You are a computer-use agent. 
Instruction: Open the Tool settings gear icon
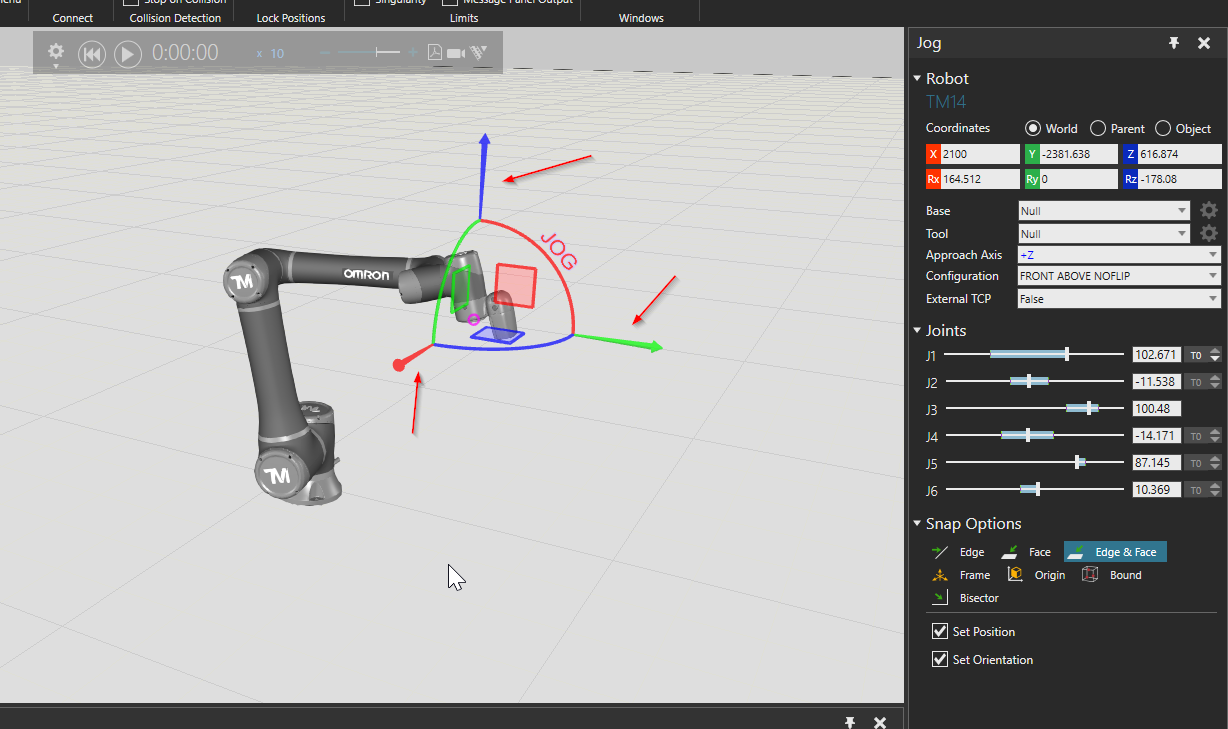[x=1209, y=233]
